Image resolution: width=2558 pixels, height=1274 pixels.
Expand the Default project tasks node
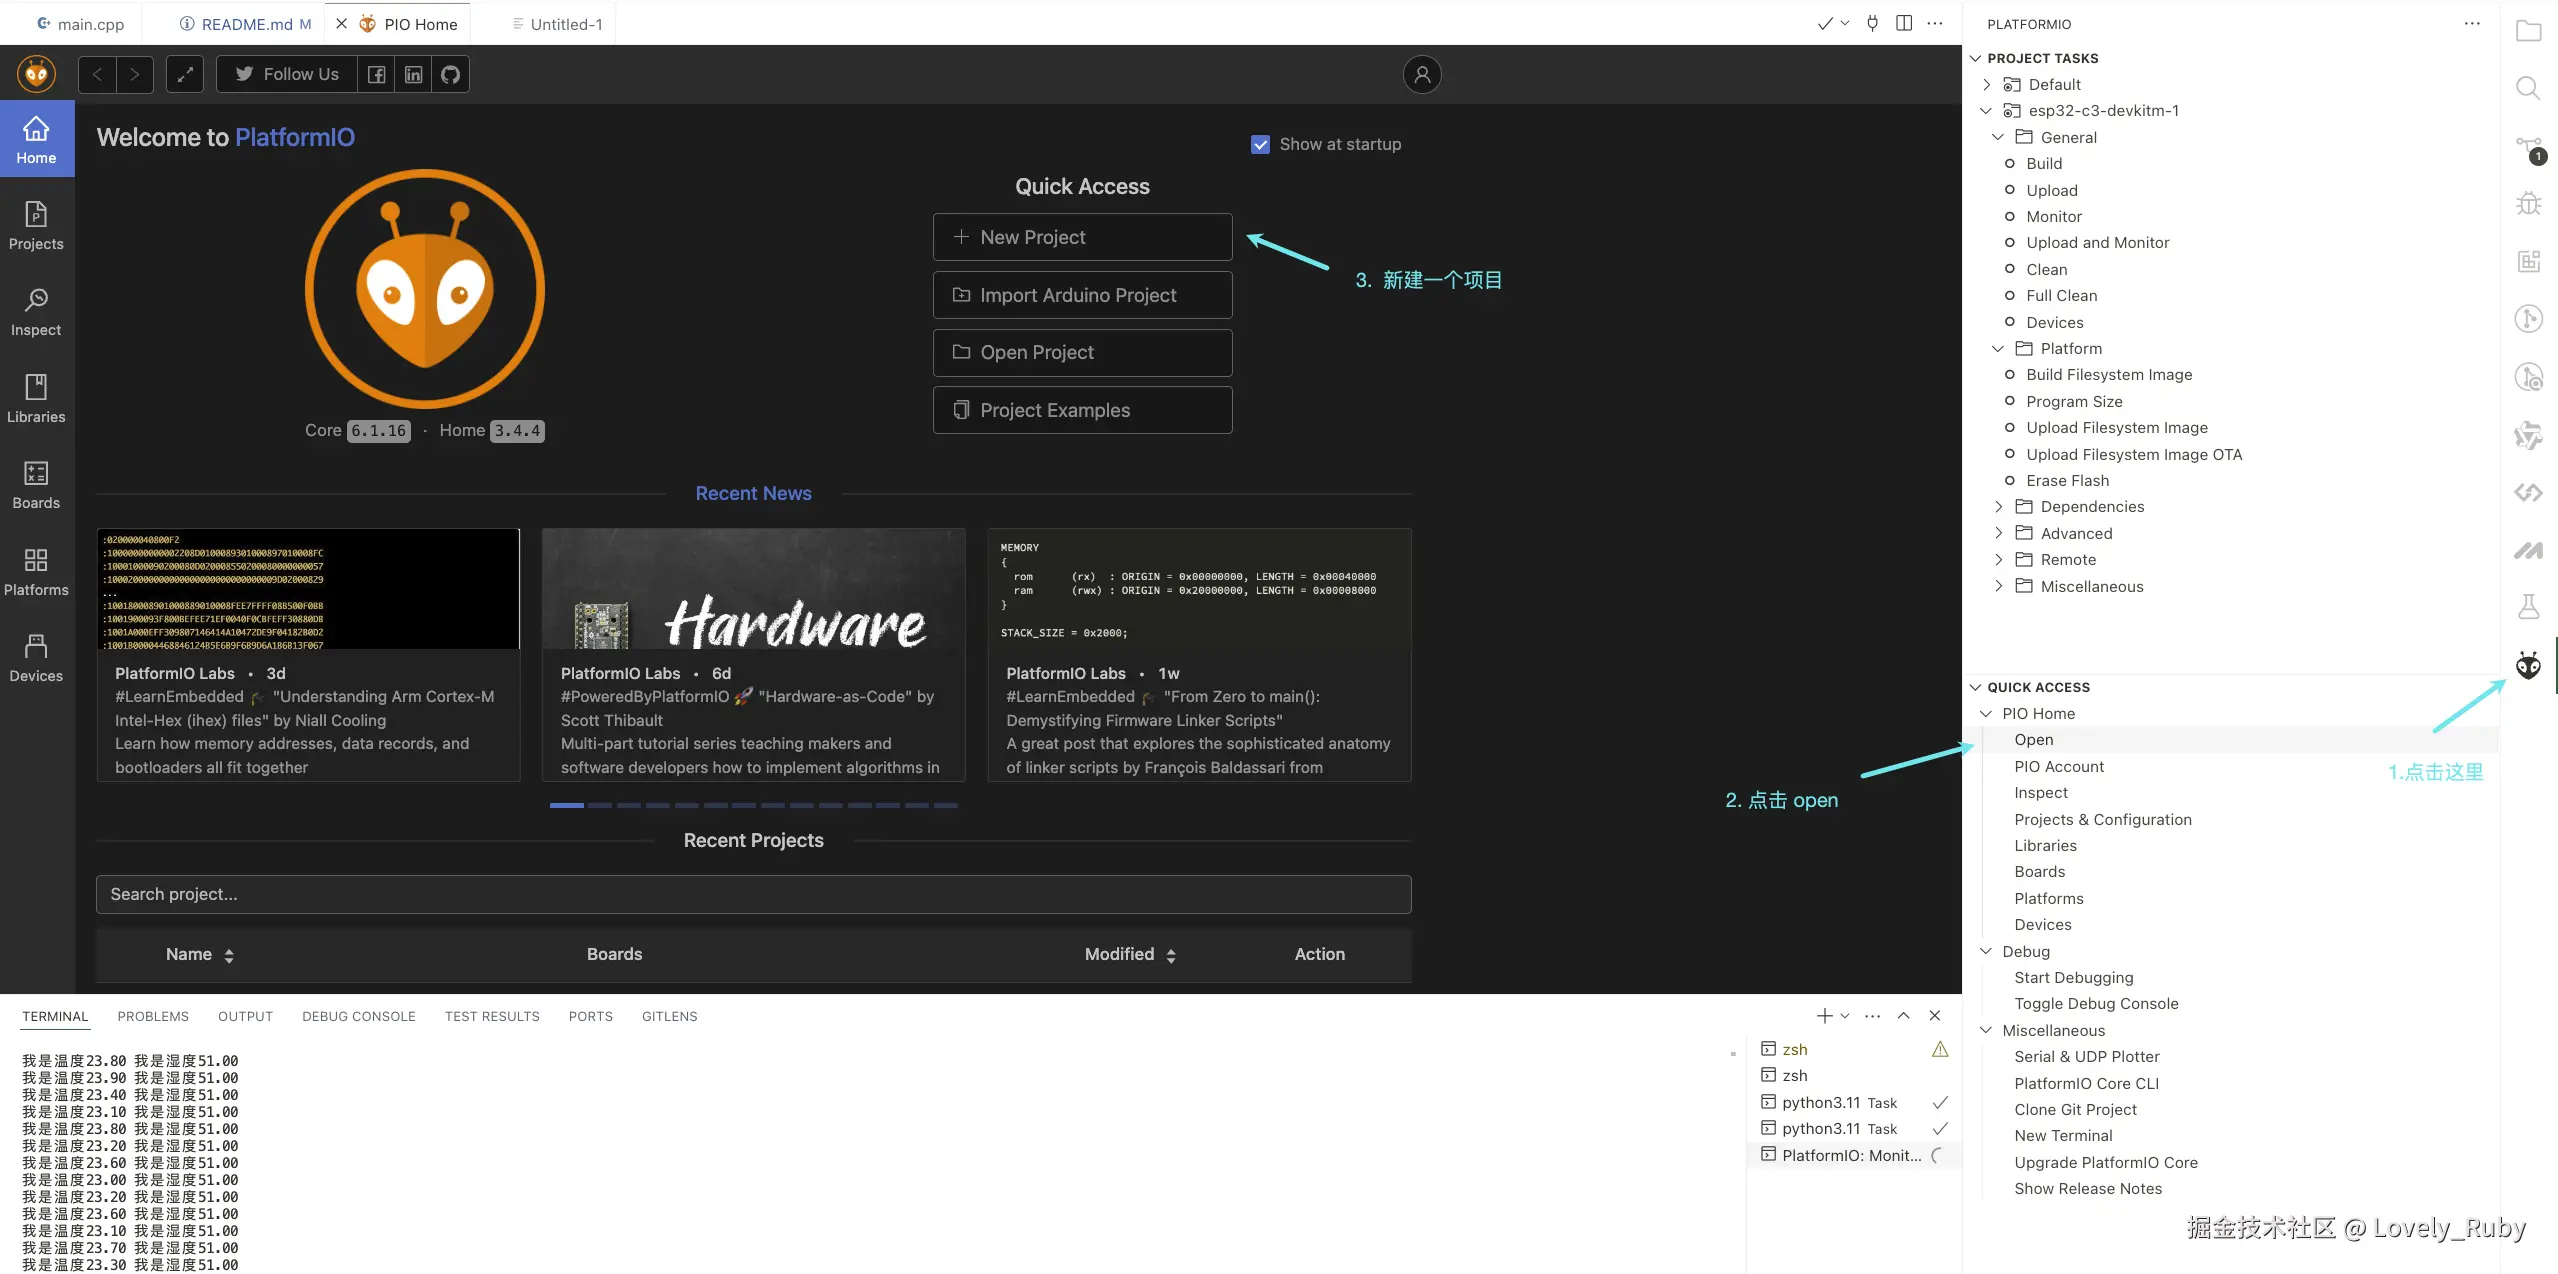2053,85
